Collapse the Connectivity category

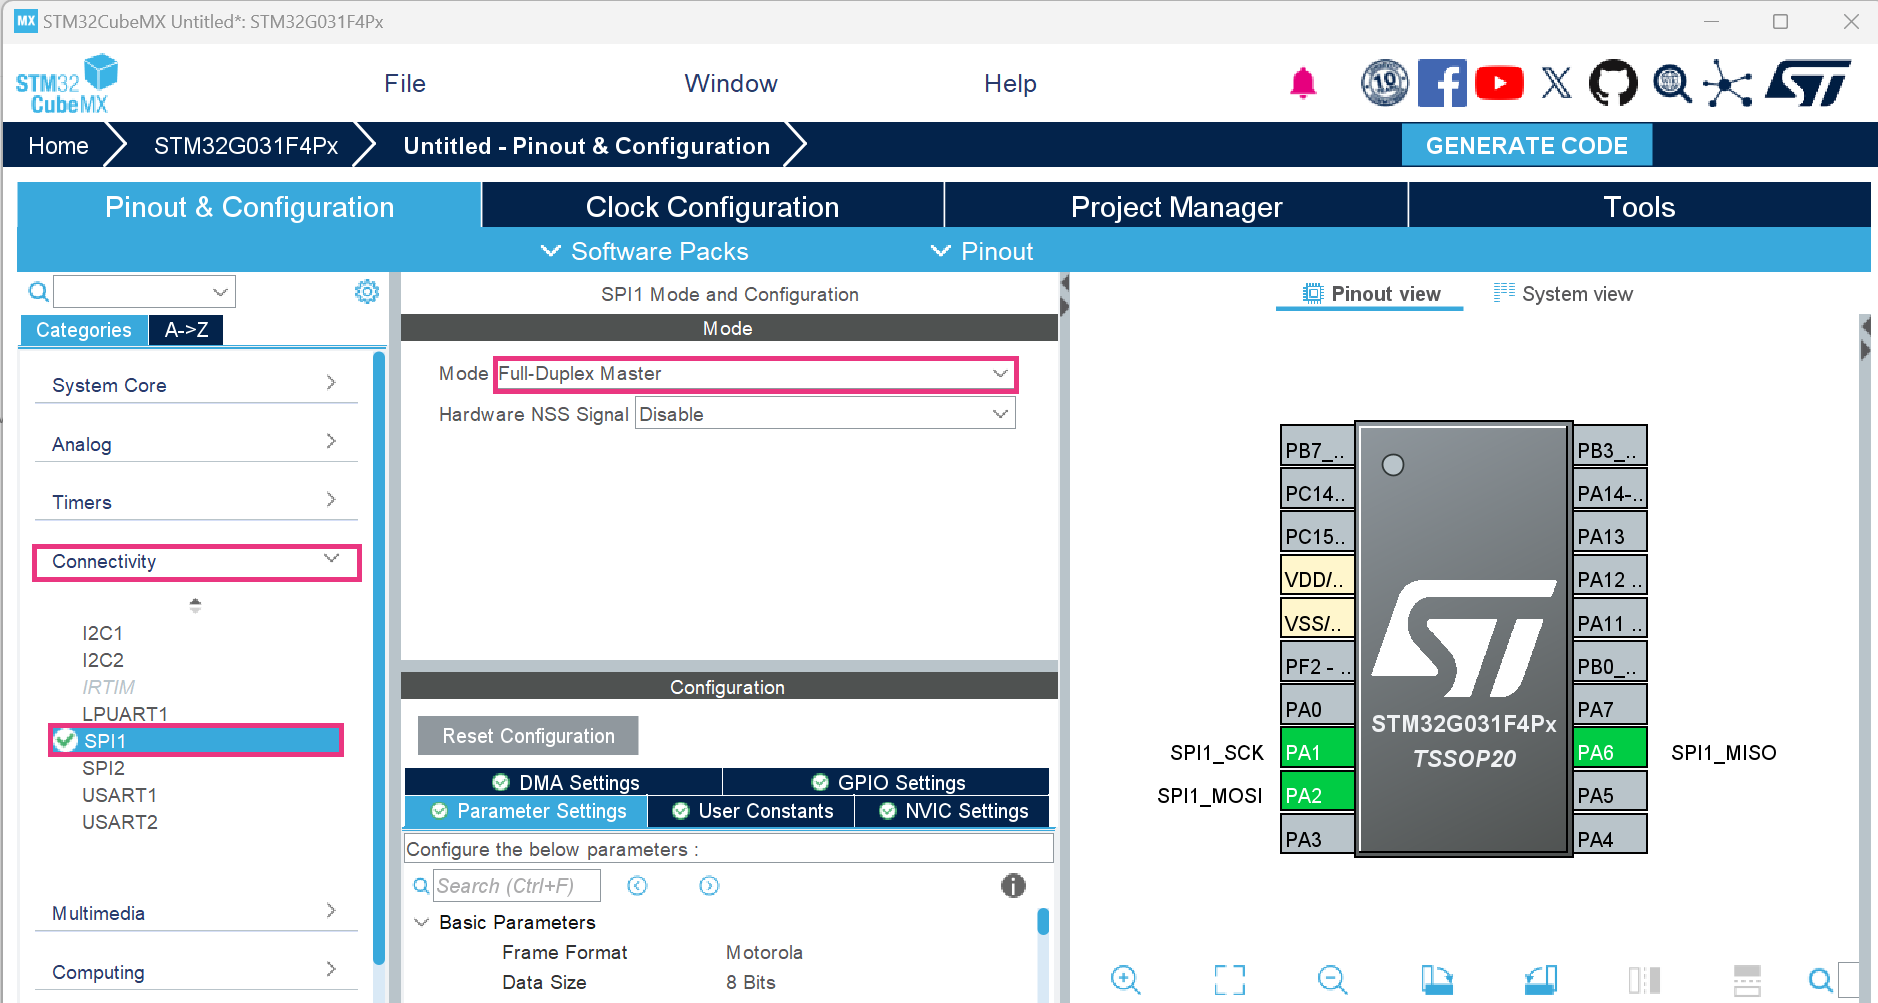click(x=196, y=561)
